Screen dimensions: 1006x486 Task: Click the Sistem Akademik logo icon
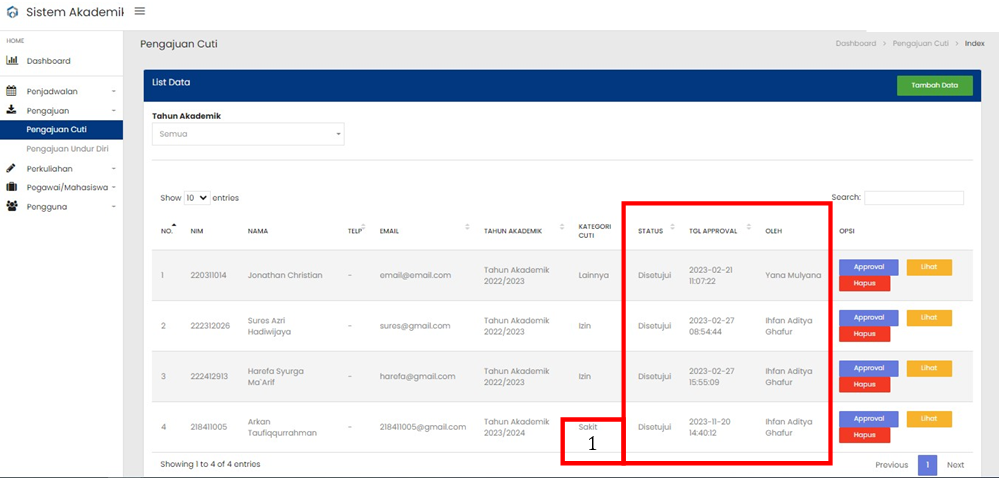click(12, 13)
